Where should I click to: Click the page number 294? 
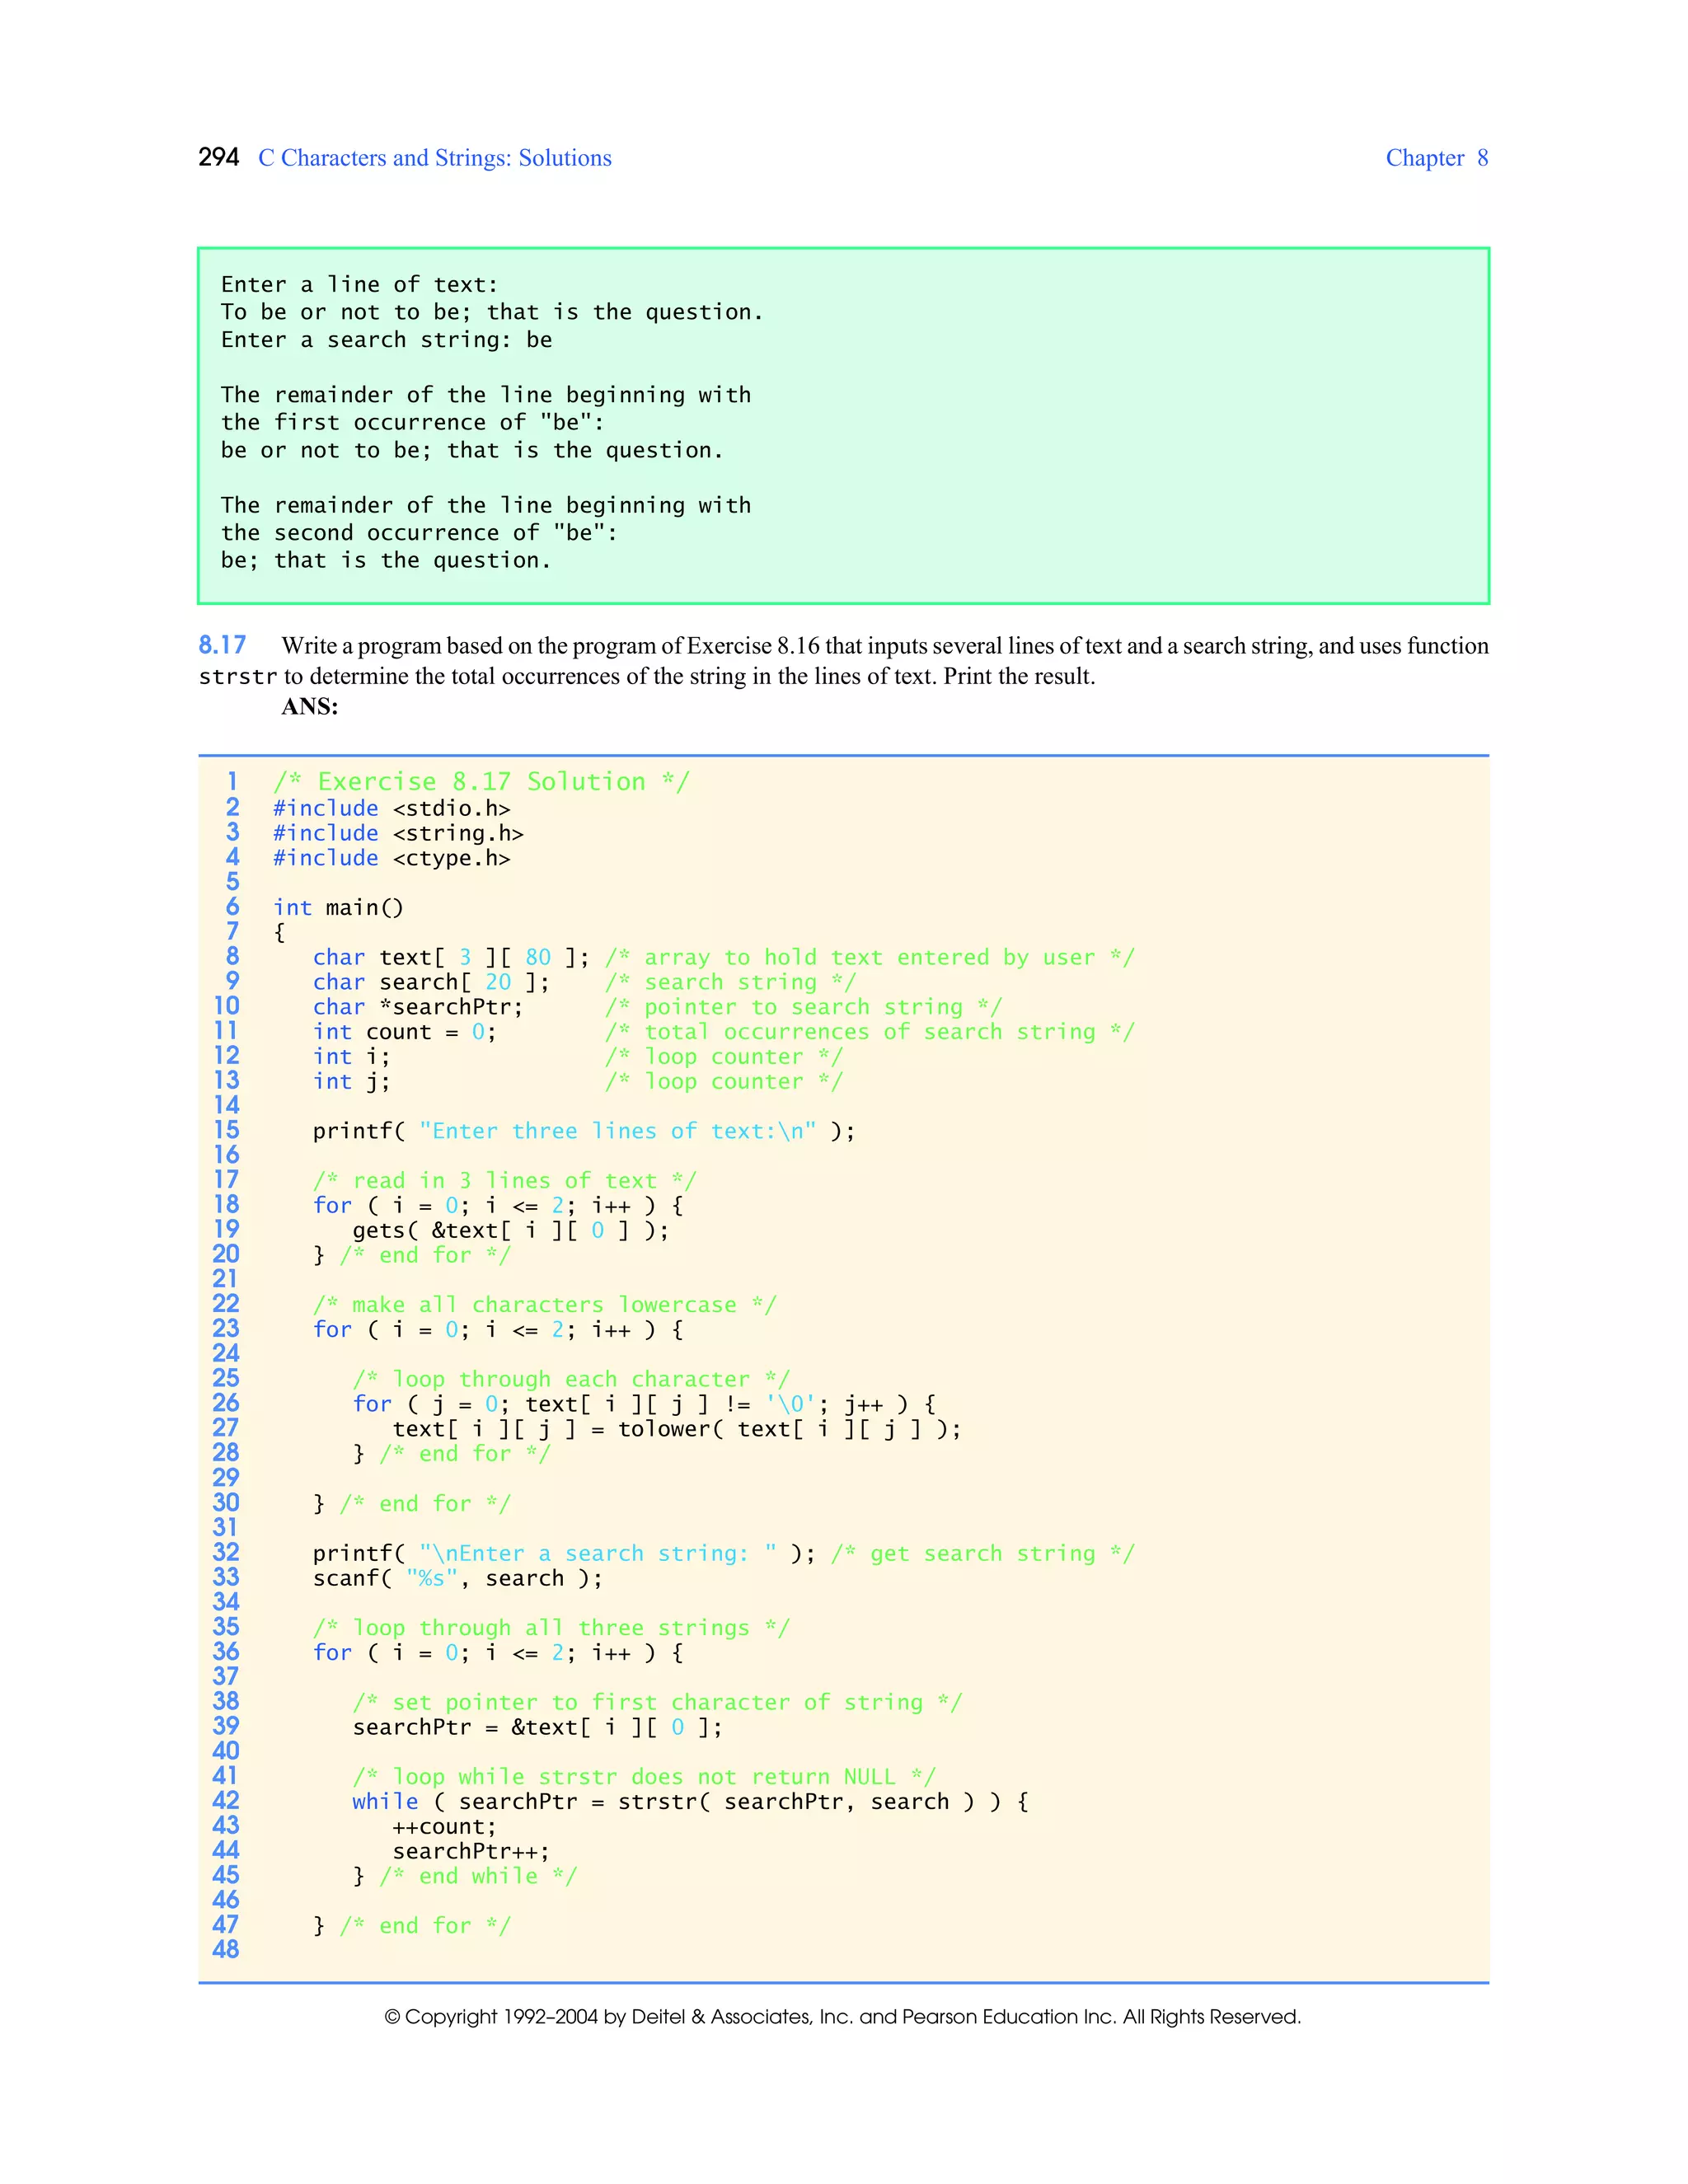(x=218, y=157)
